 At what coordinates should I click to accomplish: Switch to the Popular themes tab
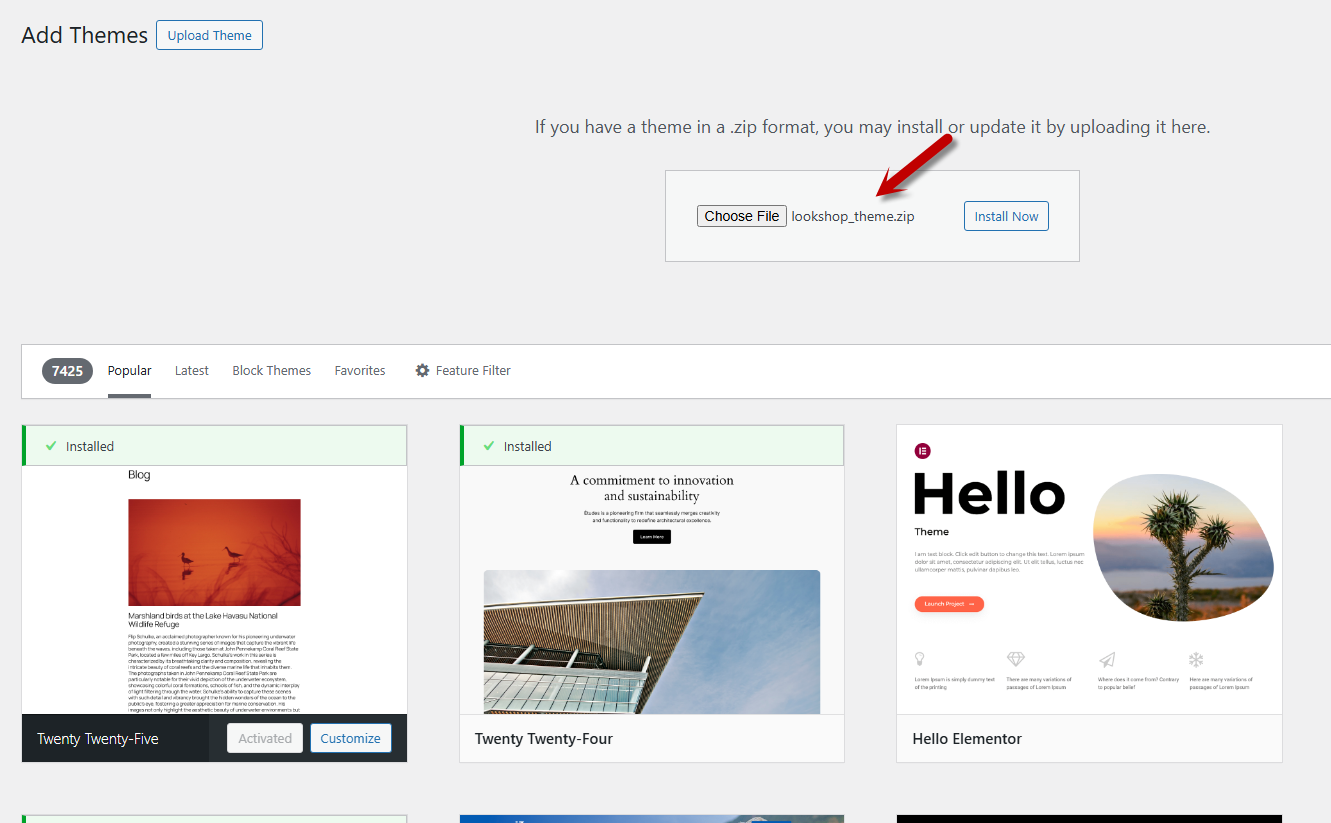(129, 371)
